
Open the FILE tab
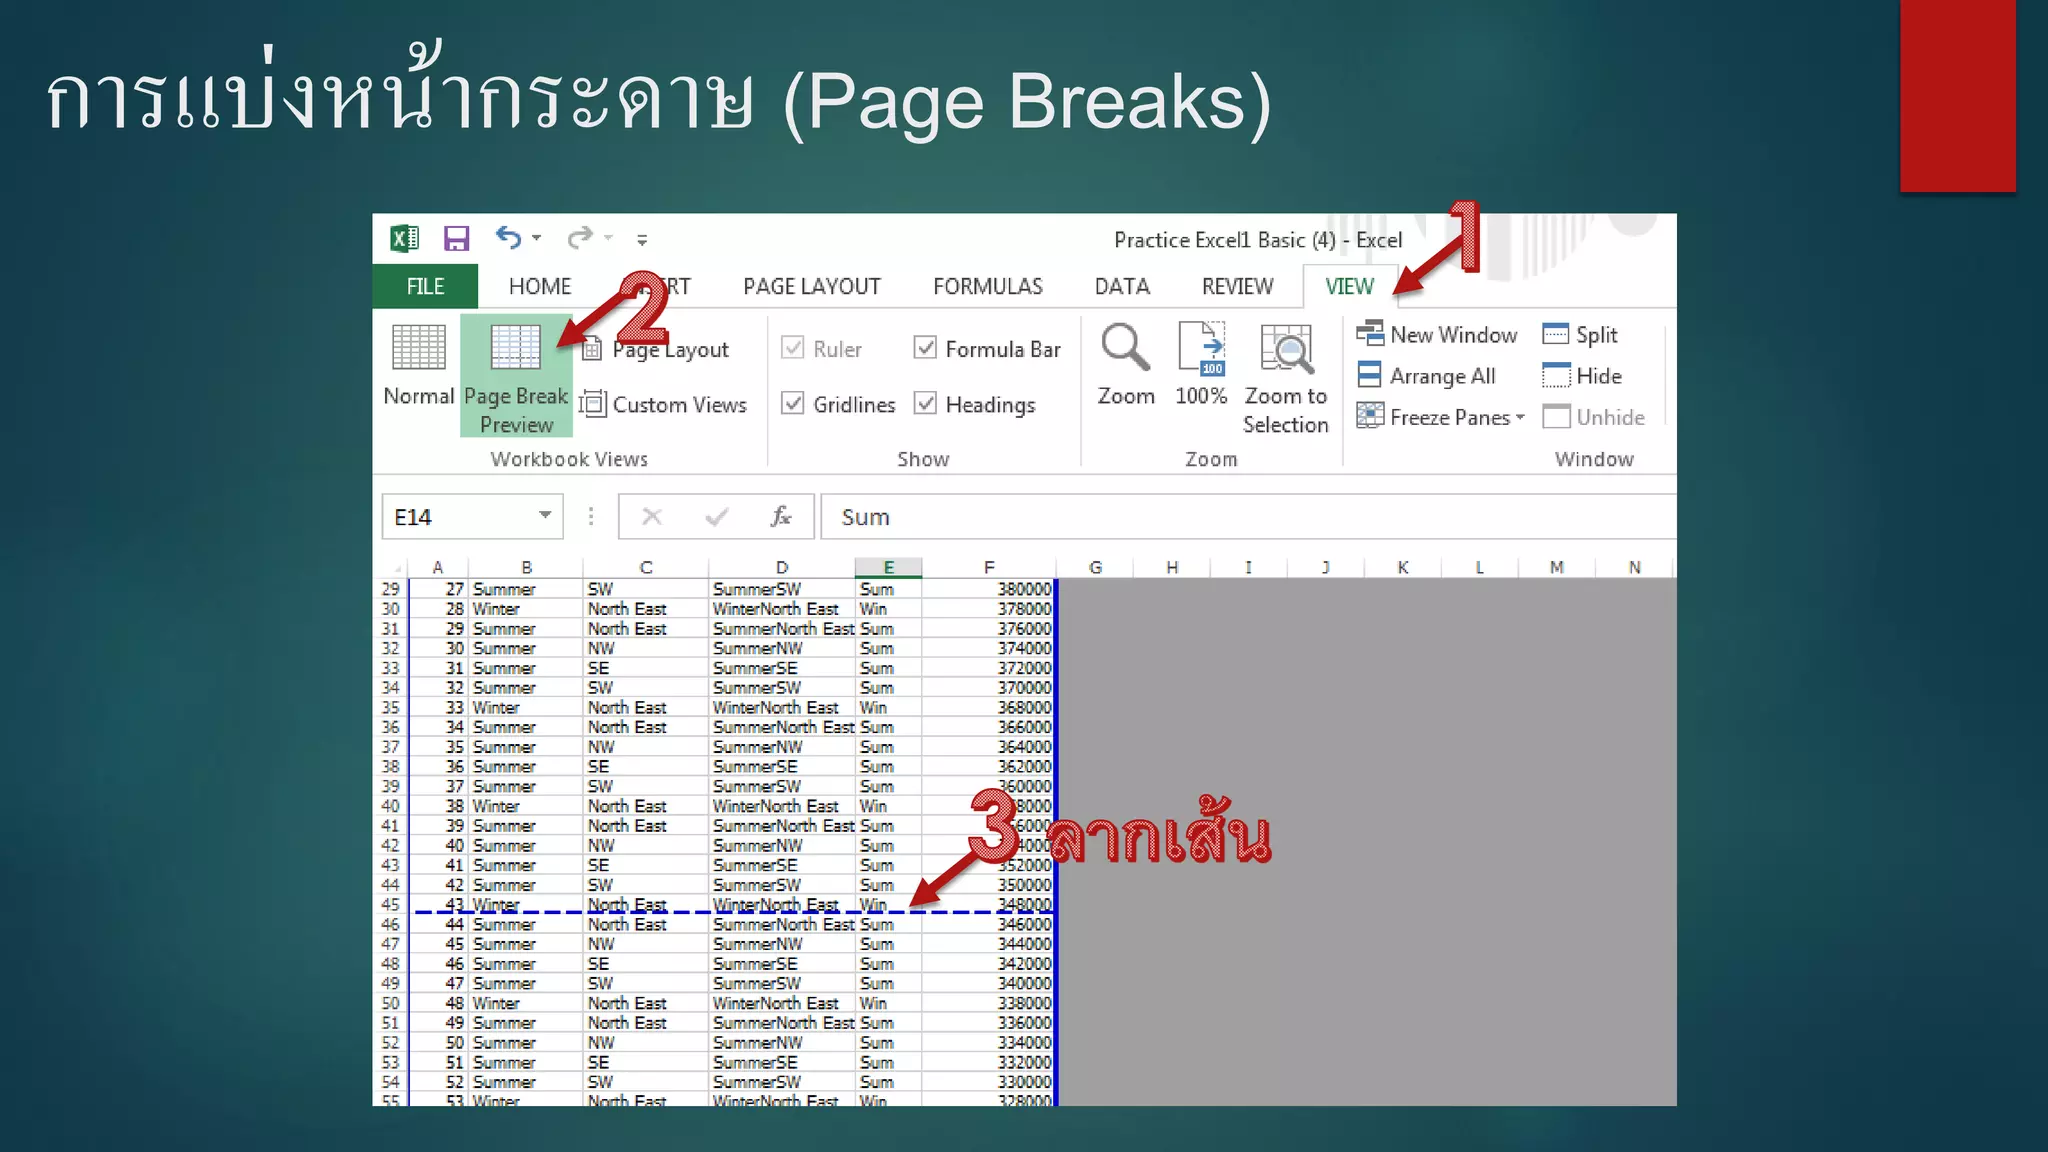coord(425,286)
